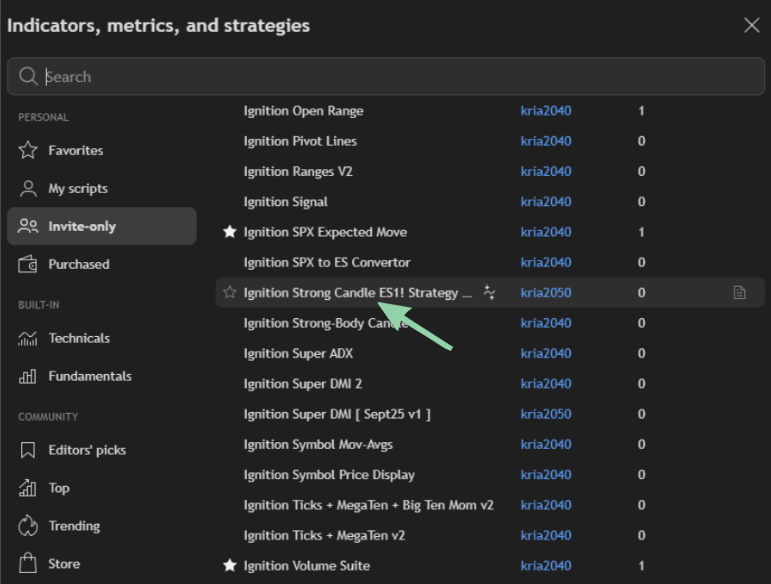Image resolution: width=771 pixels, height=584 pixels.
Task: Open the Trending flame icon
Action: [28, 527]
